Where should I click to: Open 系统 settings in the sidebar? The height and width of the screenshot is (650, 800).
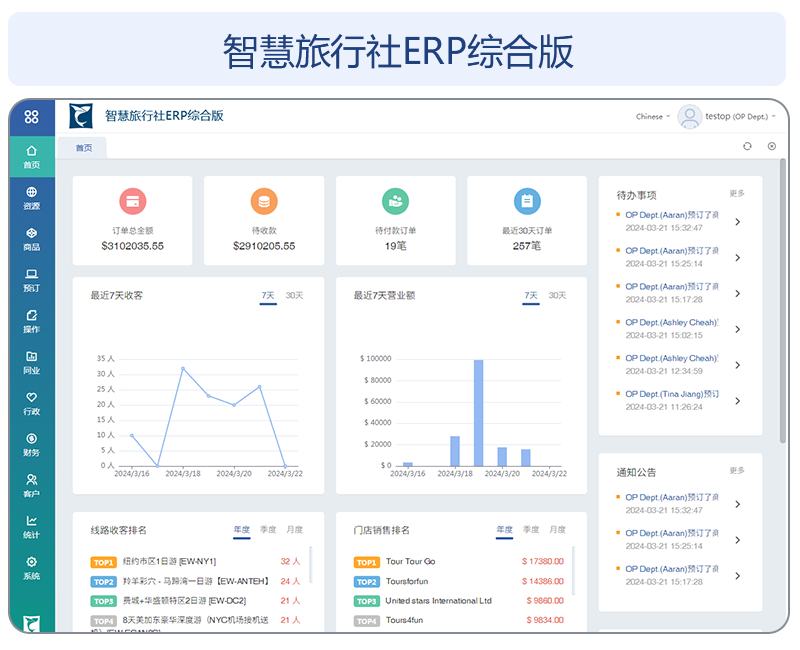coord(32,568)
